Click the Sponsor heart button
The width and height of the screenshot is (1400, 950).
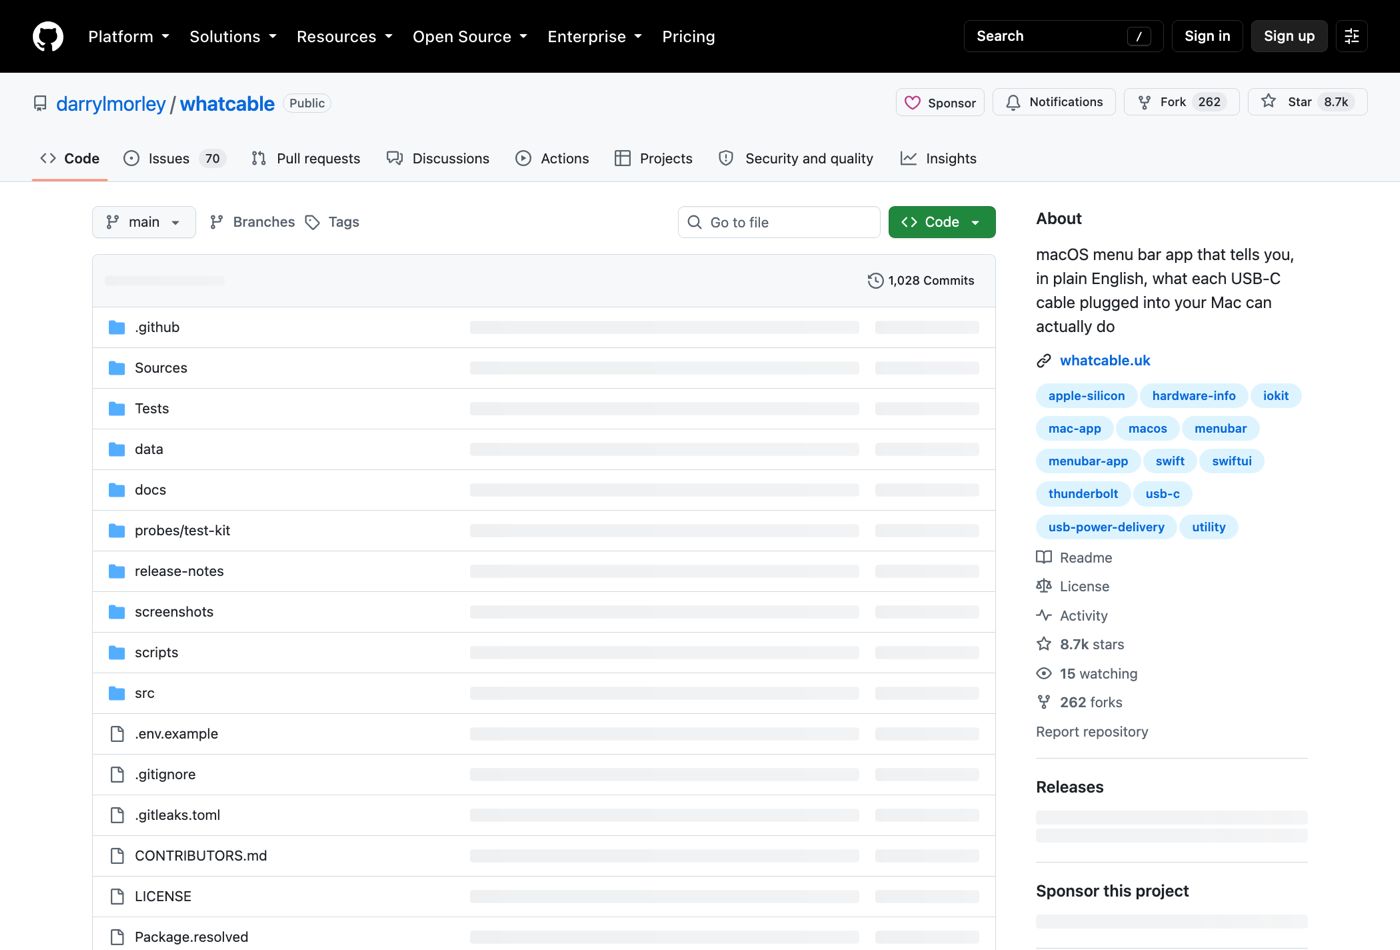(x=940, y=102)
